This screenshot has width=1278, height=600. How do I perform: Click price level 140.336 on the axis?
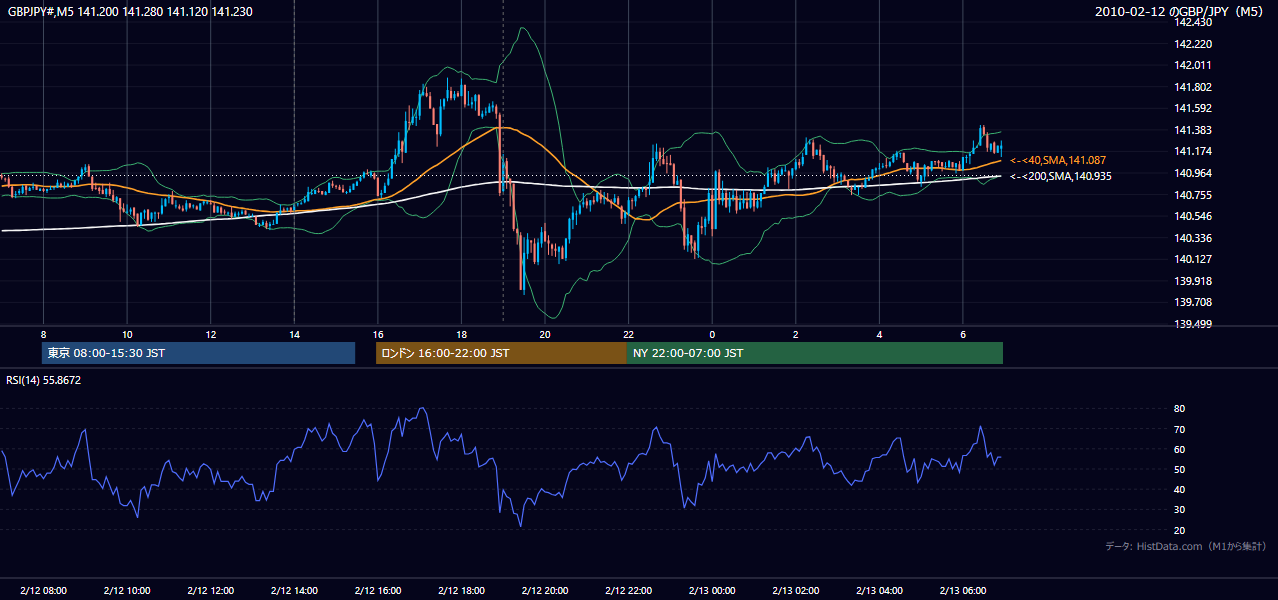tap(1195, 238)
